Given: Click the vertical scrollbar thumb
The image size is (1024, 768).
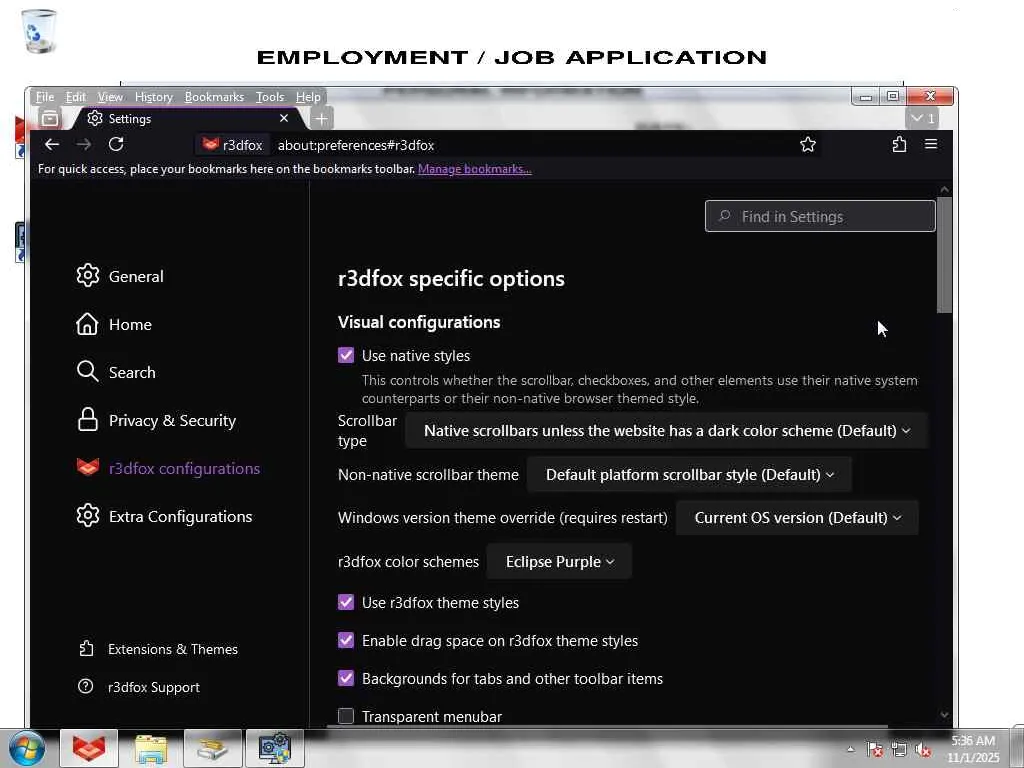Looking at the screenshot, I should click(944, 255).
